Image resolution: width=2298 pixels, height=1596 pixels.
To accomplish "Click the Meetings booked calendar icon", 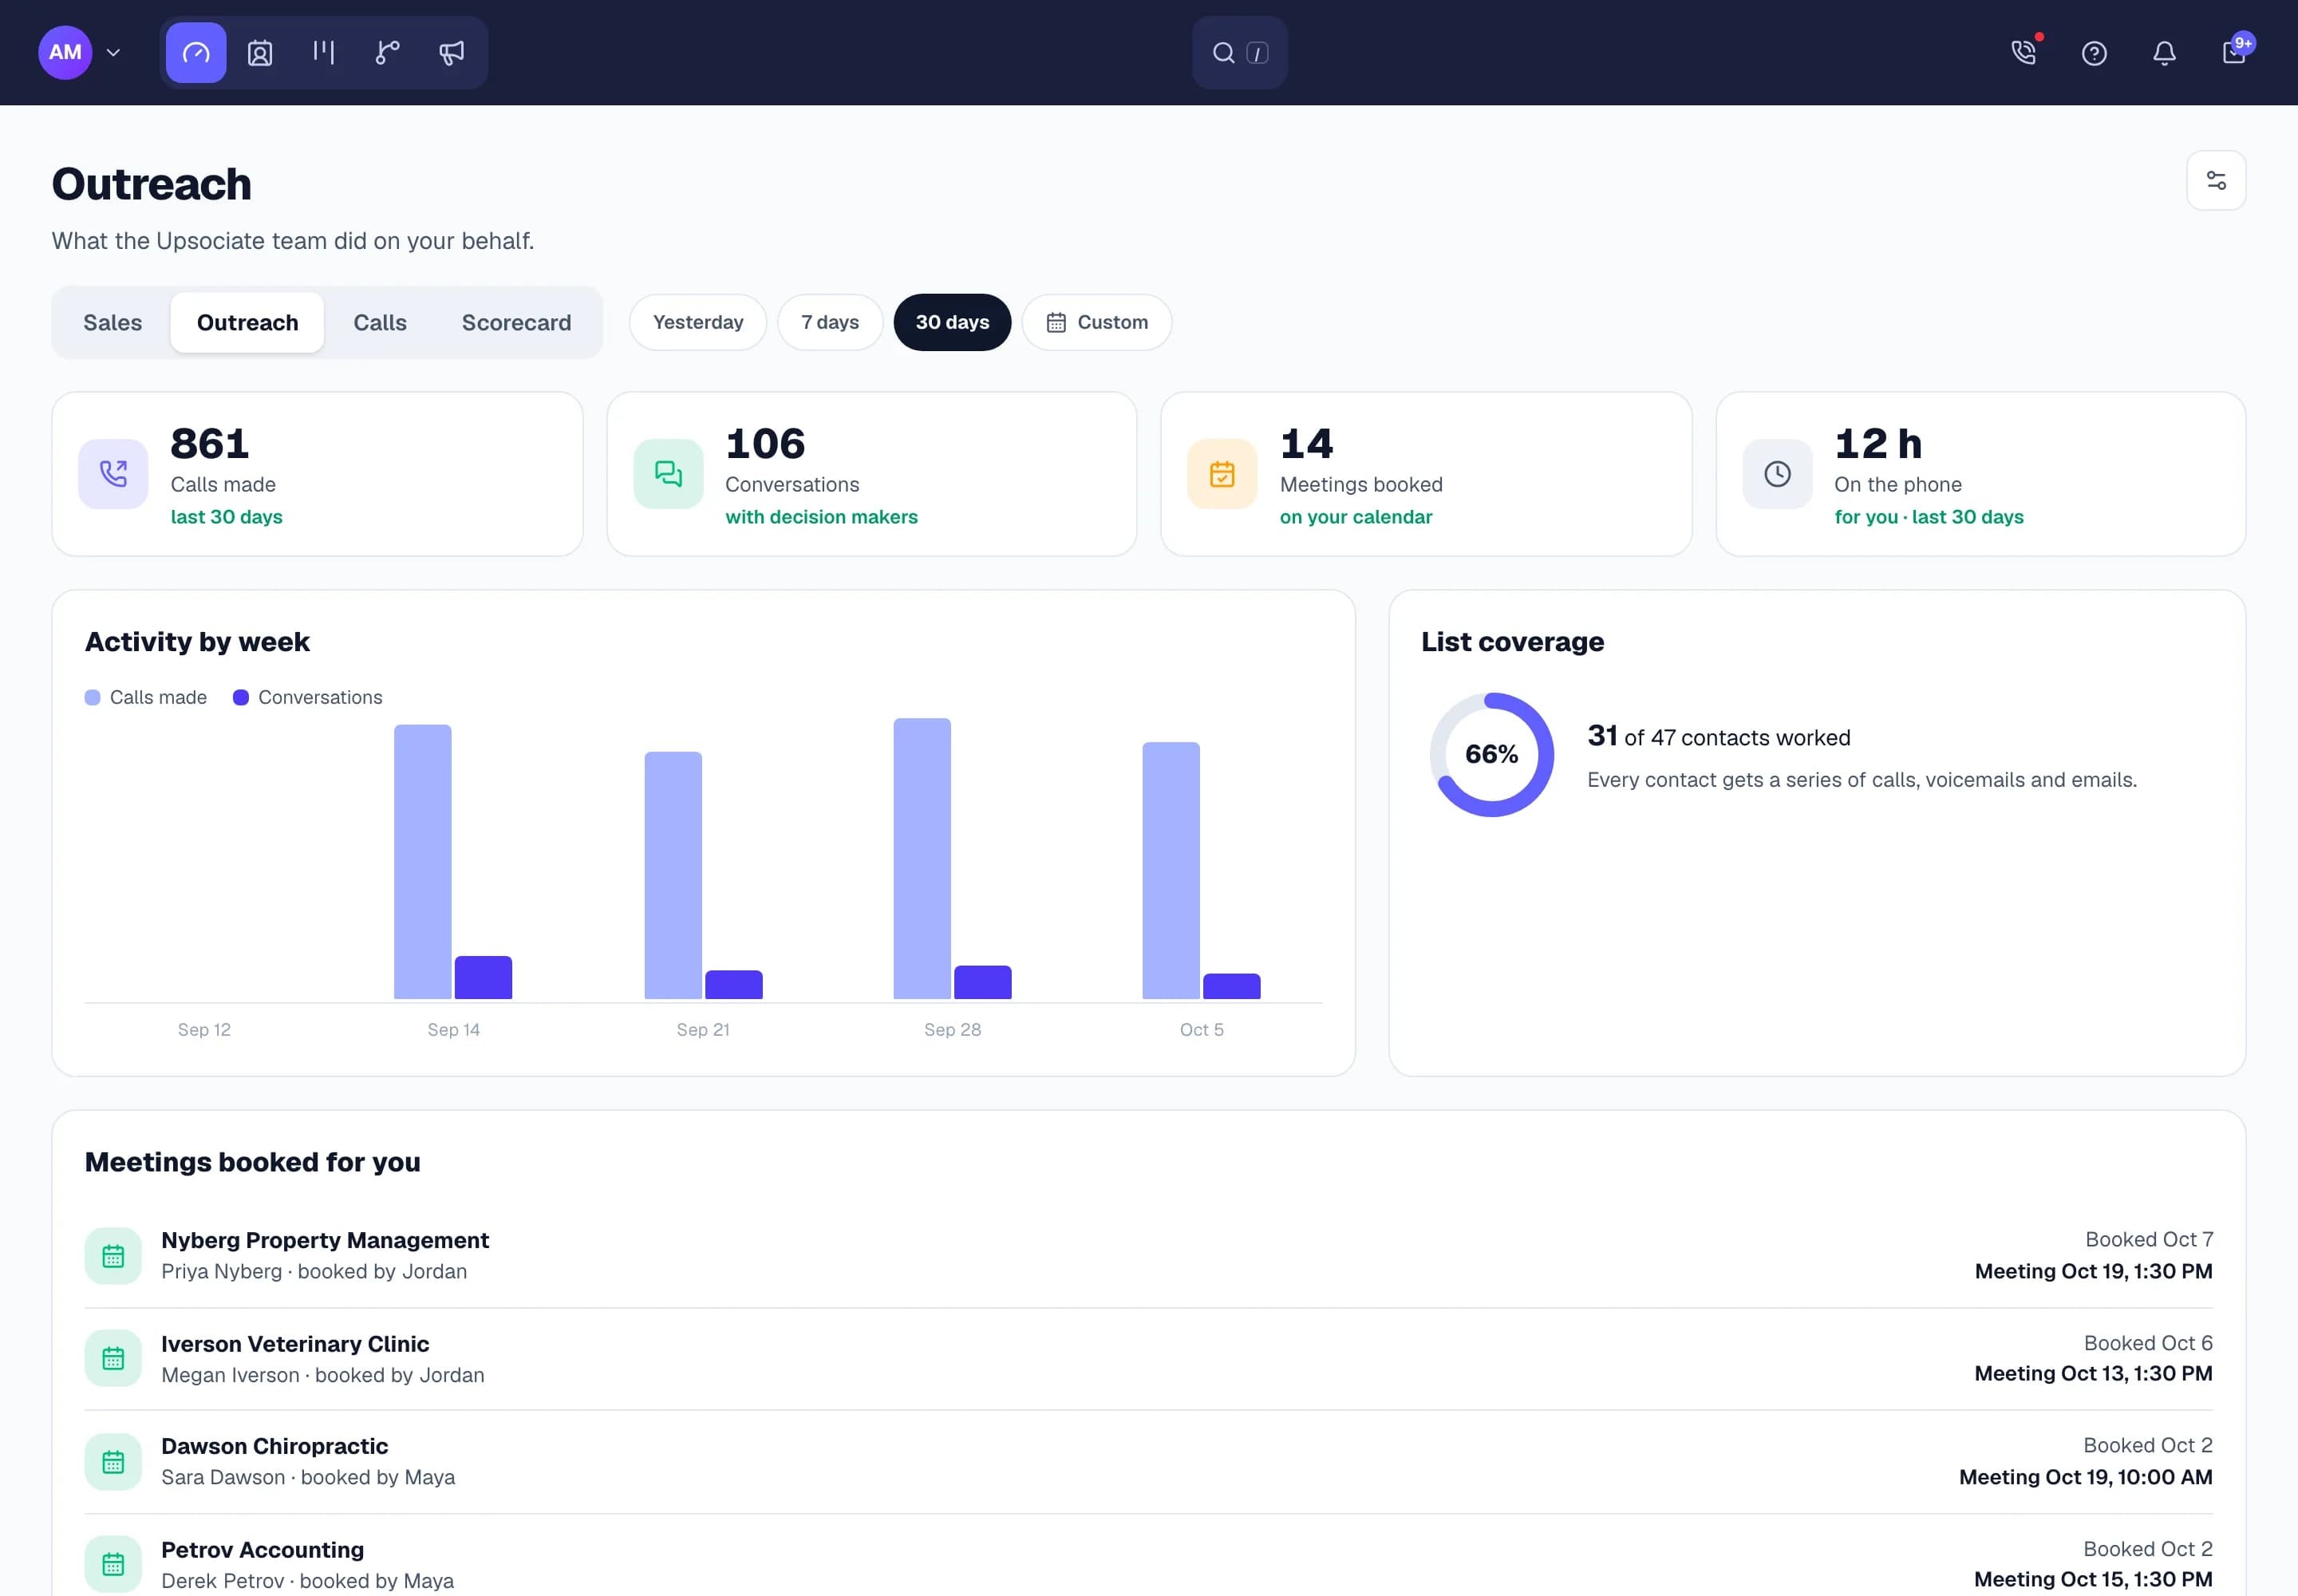I will pos(1222,474).
